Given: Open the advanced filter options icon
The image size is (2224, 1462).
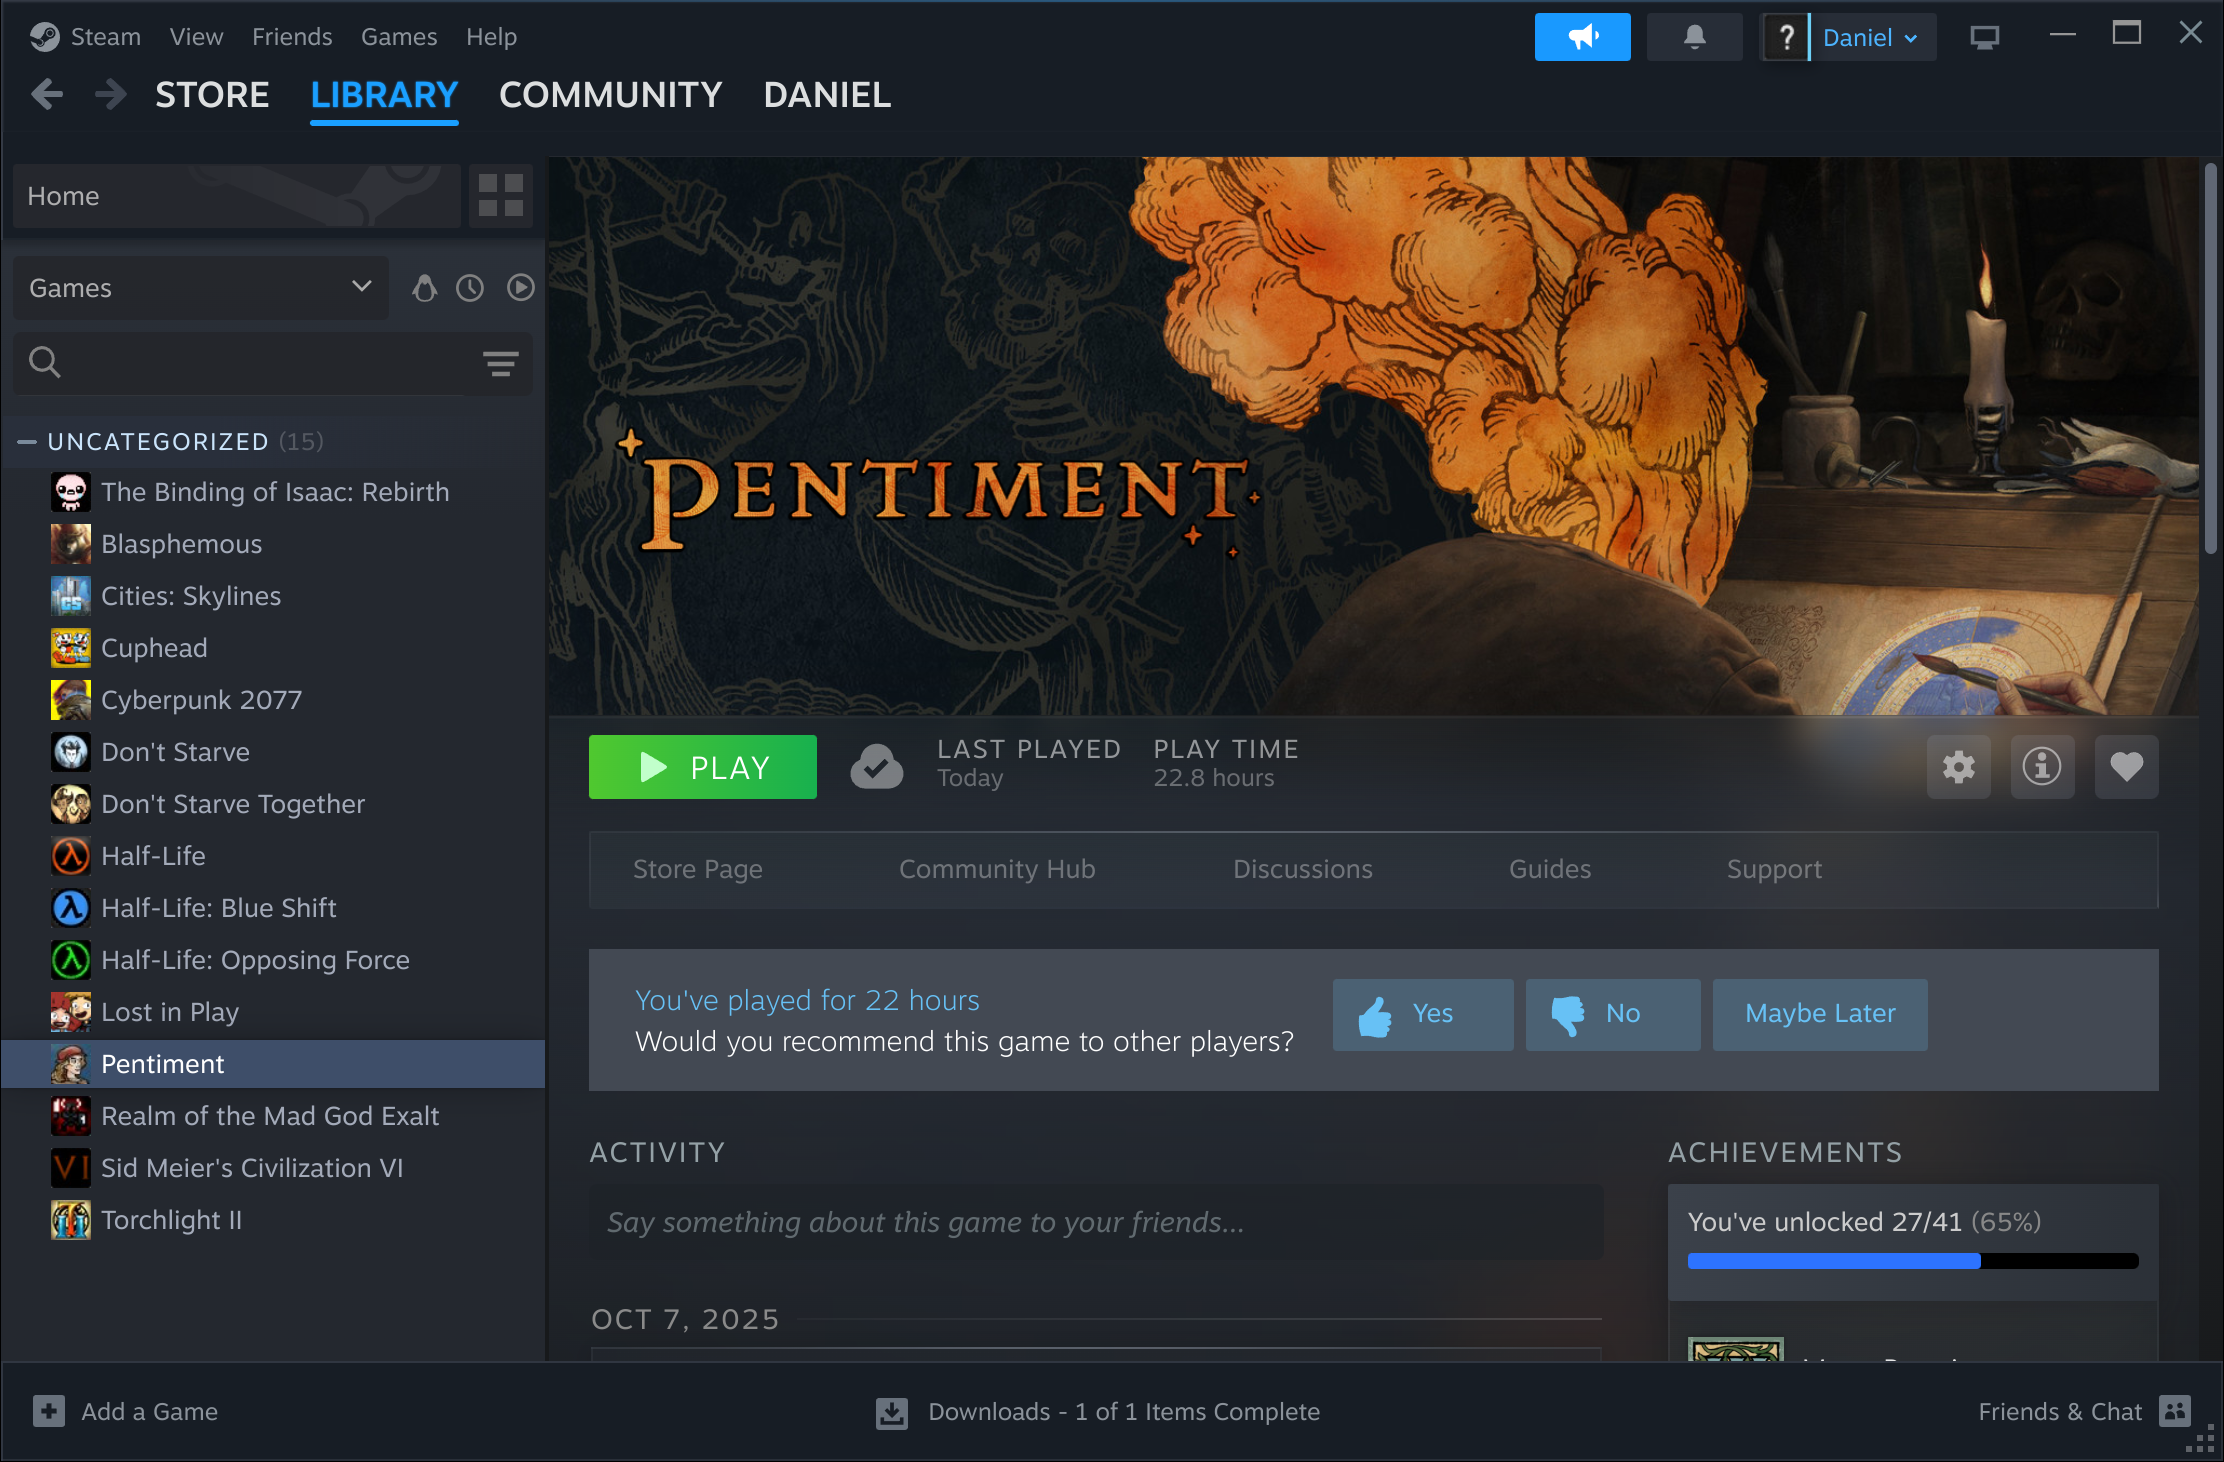Looking at the screenshot, I should pos(501,363).
